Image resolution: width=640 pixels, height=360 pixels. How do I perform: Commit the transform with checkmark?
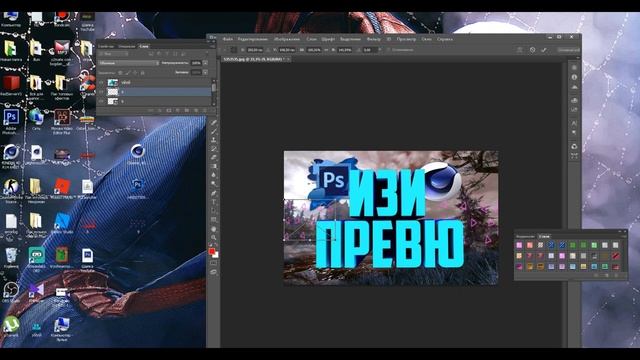click(x=544, y=50)
